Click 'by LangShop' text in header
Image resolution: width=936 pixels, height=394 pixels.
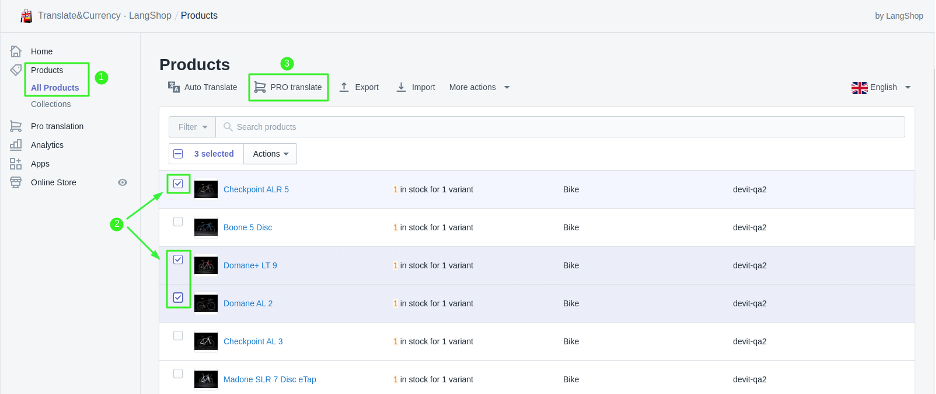899,16
